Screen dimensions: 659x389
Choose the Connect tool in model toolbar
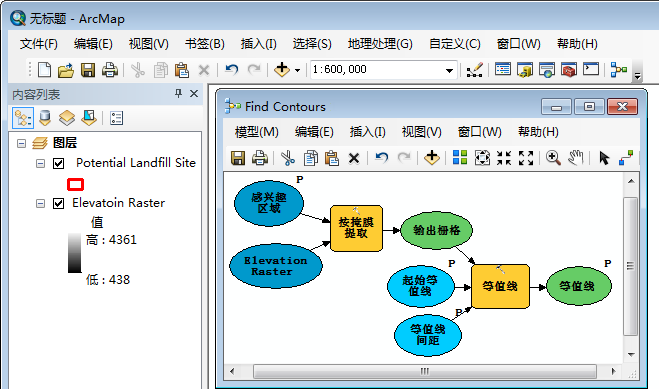626,158
